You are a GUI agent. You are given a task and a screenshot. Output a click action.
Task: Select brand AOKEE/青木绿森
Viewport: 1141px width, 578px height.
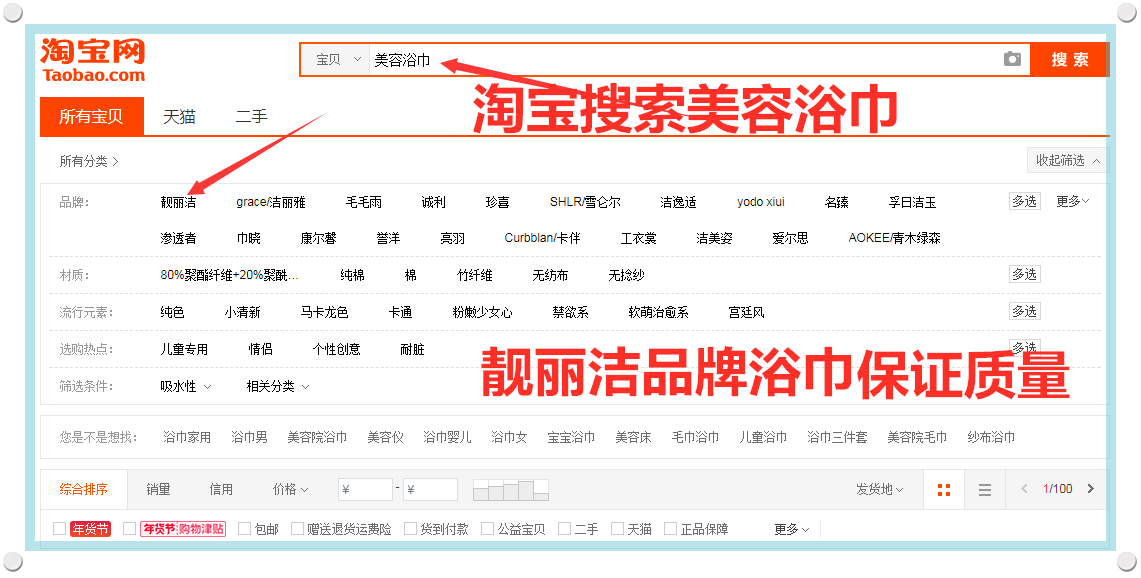click(894, 239)
